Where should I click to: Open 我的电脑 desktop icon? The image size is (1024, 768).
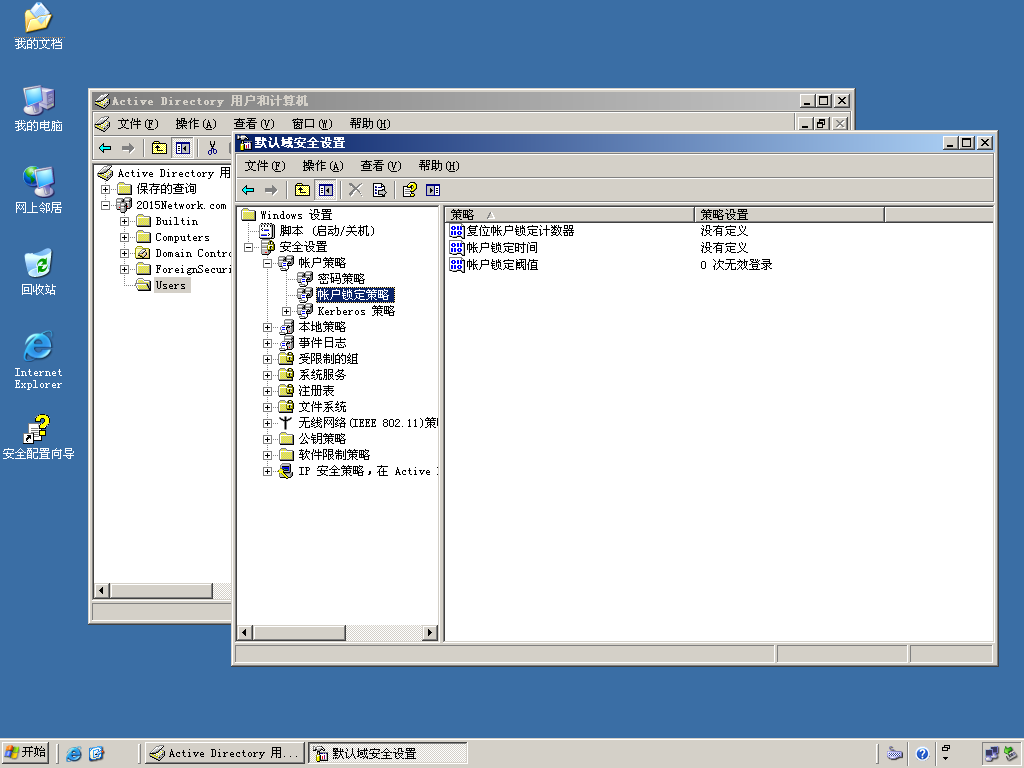[x=39, y=108]
